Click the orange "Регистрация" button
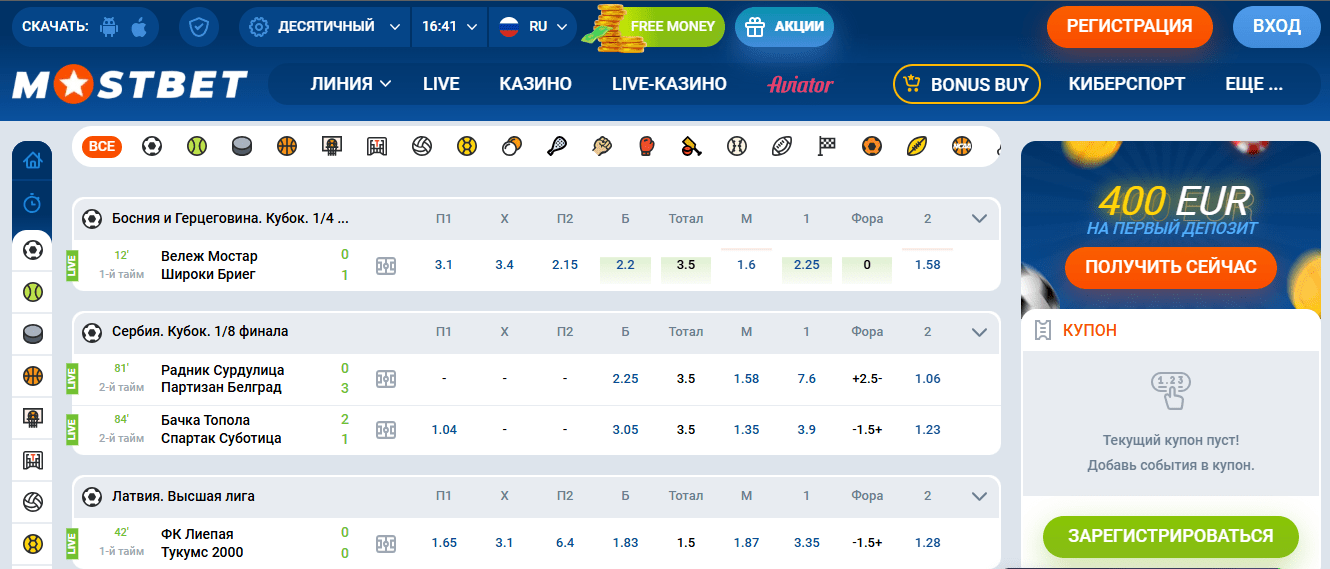 pyautogui.click(x=1129, y=27)
